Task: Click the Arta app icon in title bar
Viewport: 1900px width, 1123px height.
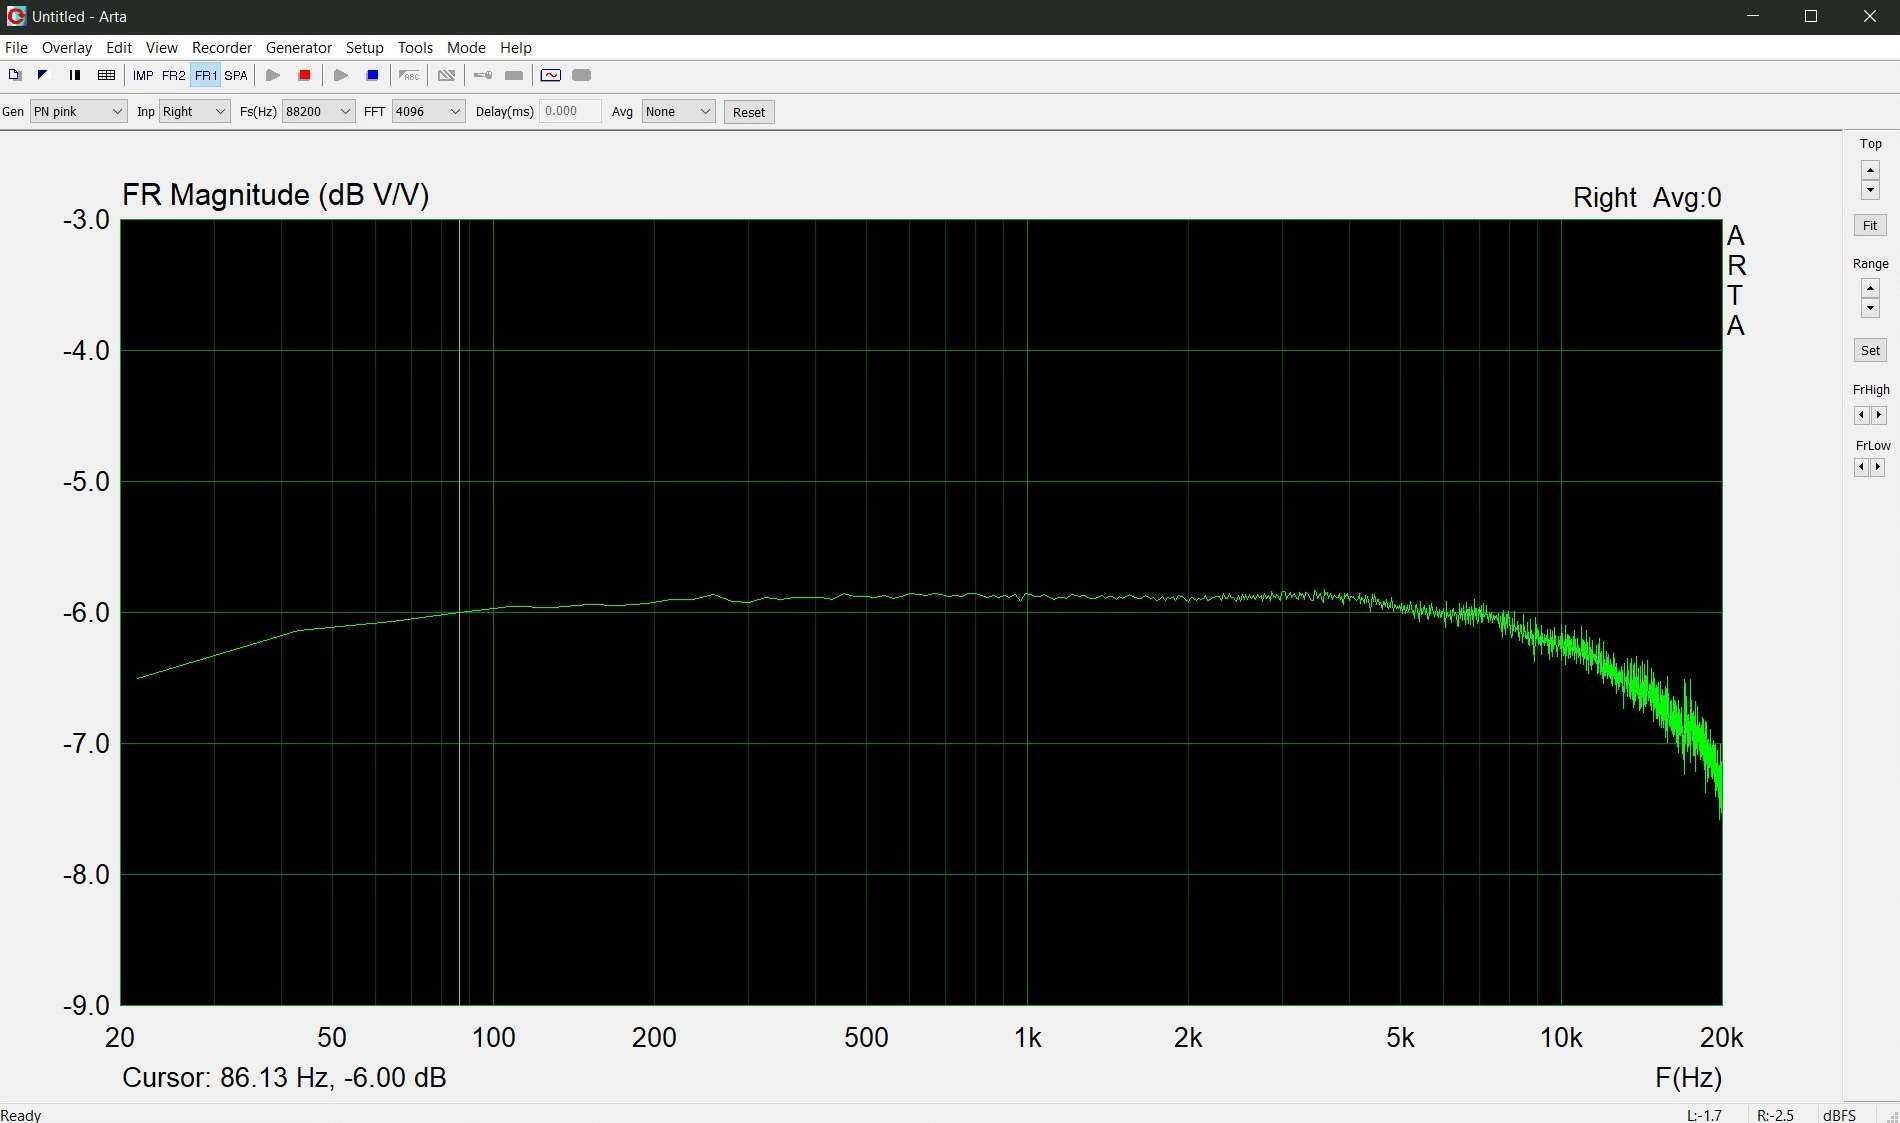Action: coord(15,16)
